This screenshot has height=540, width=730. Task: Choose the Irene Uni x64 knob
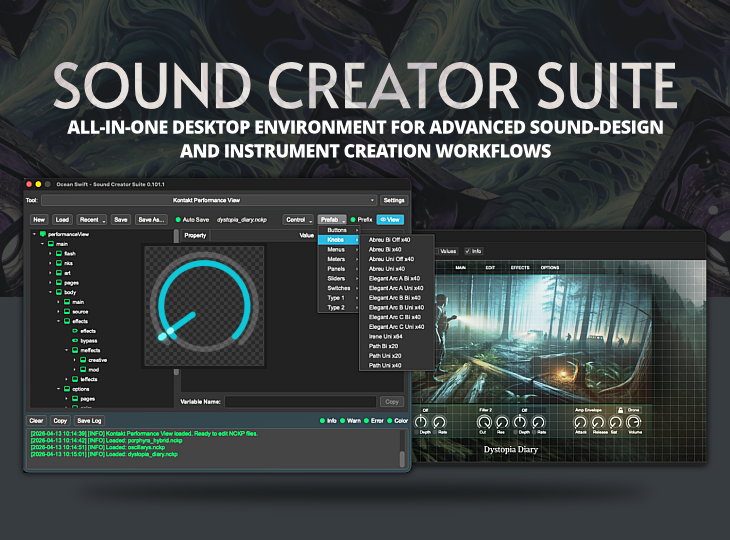(396, 336)
